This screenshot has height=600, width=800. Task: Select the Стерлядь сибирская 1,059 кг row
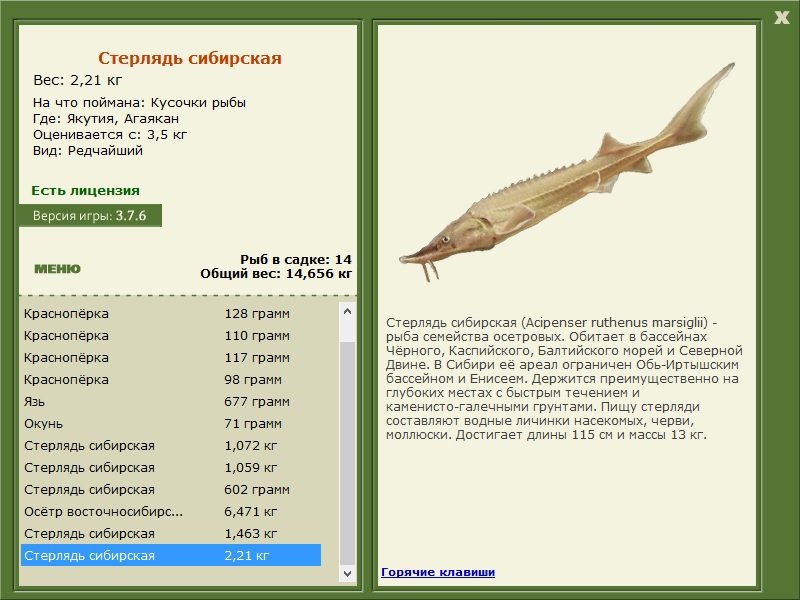tap(171, 467)
